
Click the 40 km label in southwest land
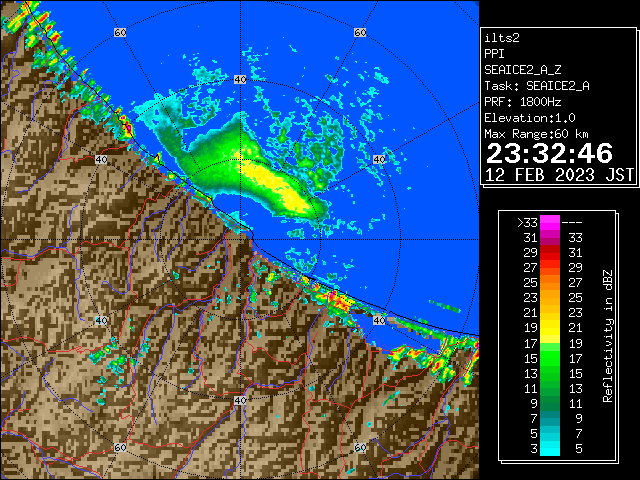(101, 320)
